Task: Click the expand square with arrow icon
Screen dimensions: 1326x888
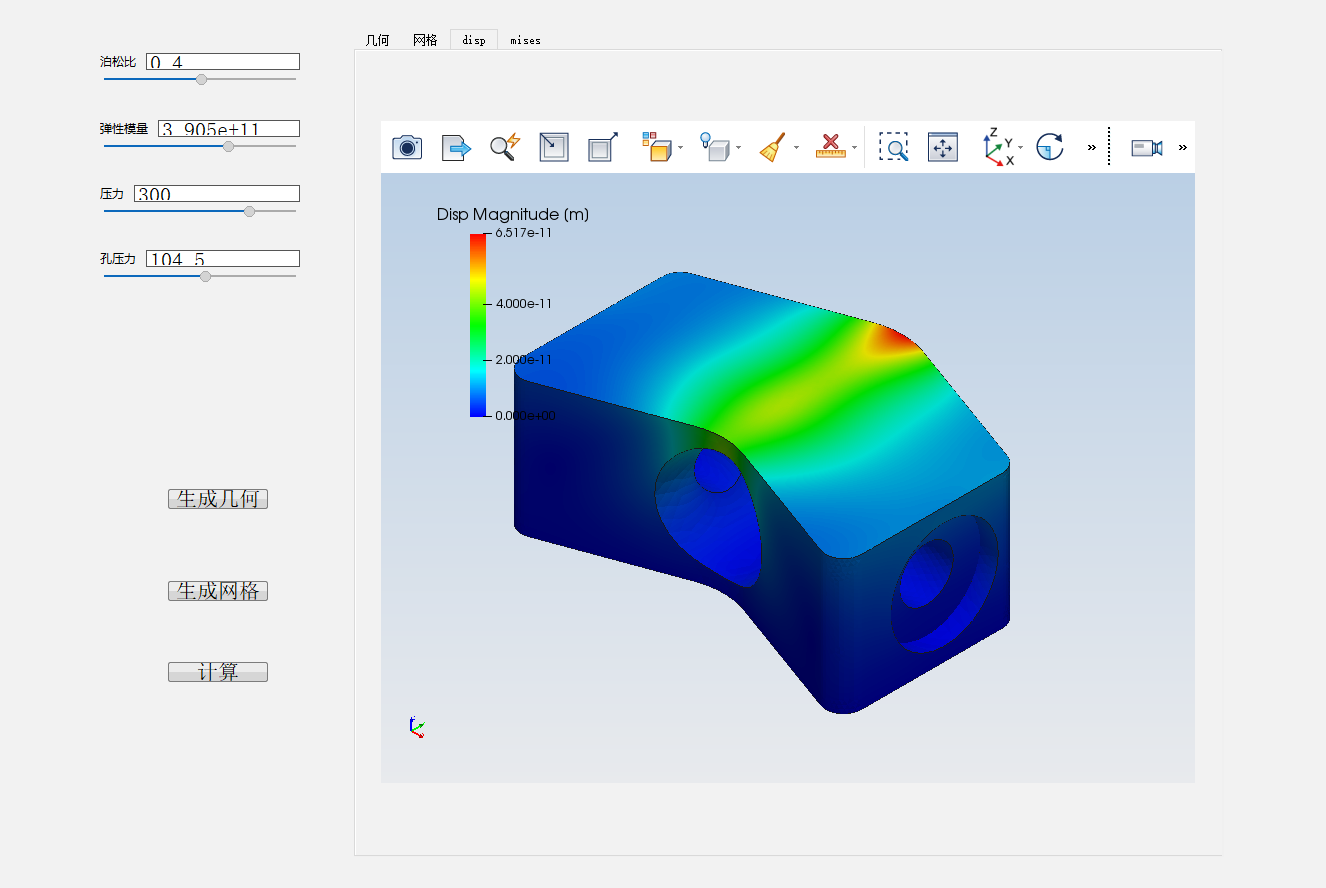Action: tap(603, 148)
